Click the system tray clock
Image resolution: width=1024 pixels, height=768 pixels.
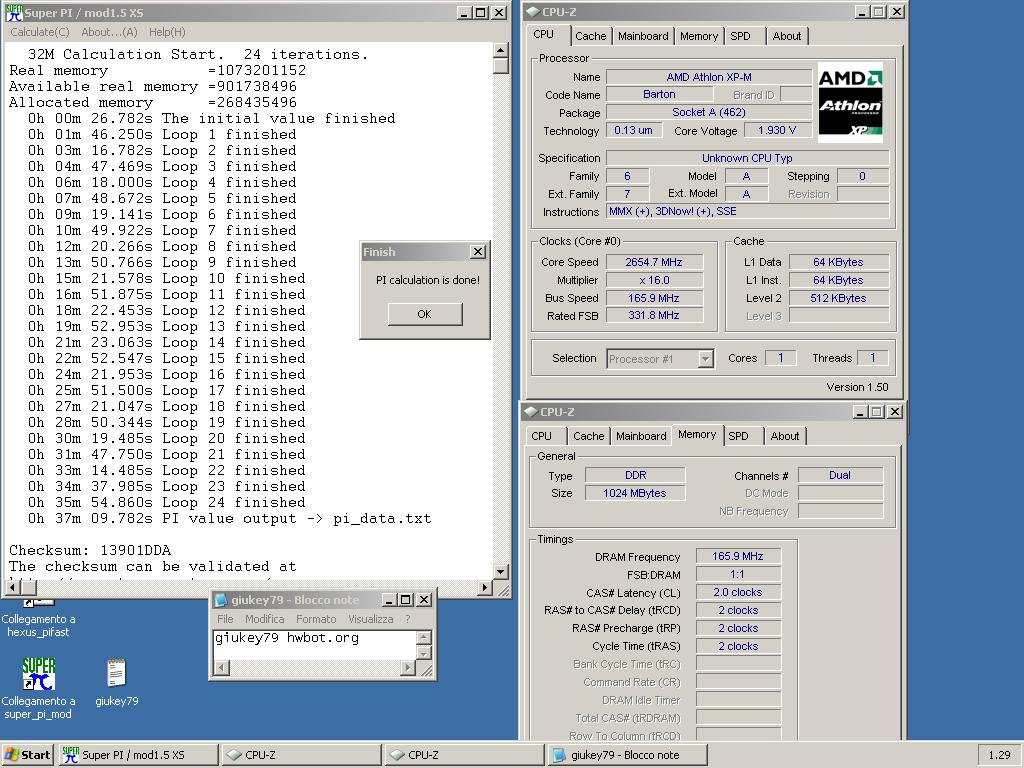(x=999, y=755)
